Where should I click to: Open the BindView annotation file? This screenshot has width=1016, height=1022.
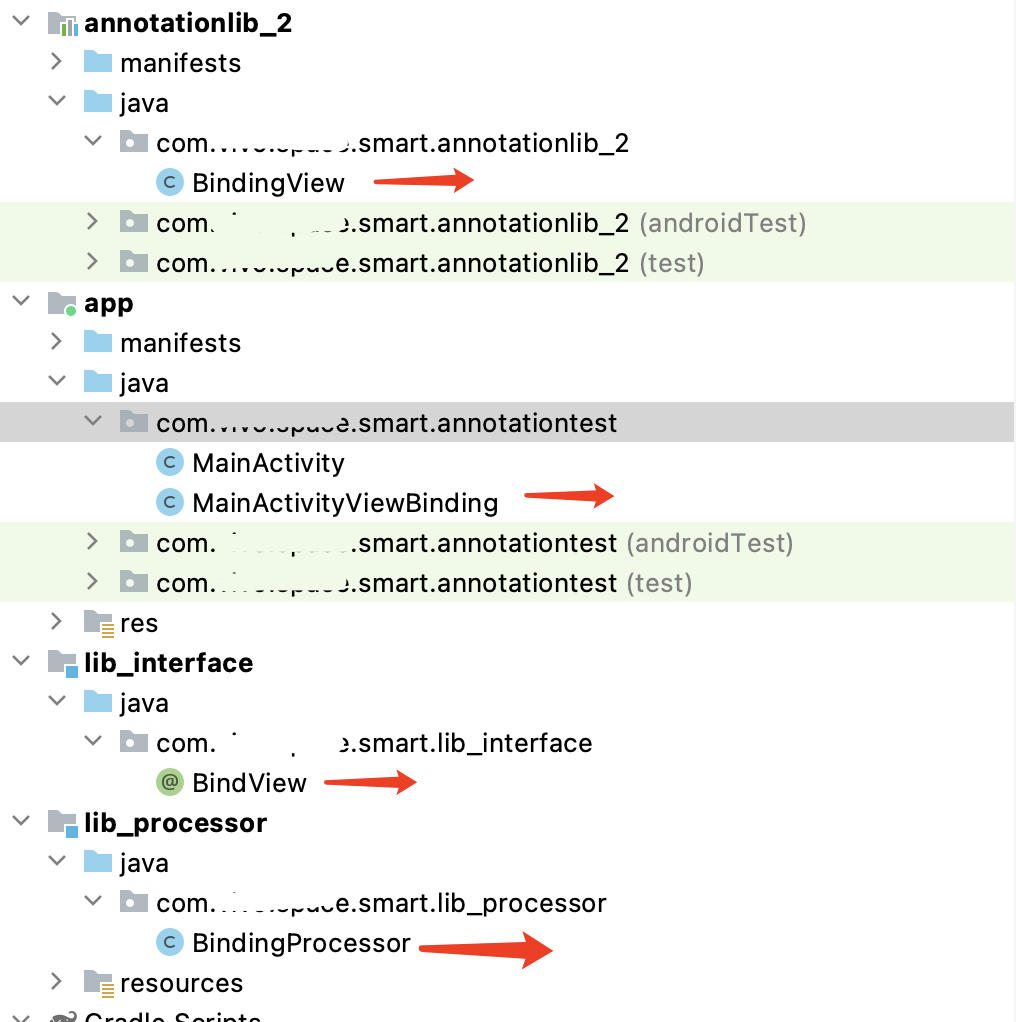250,783
